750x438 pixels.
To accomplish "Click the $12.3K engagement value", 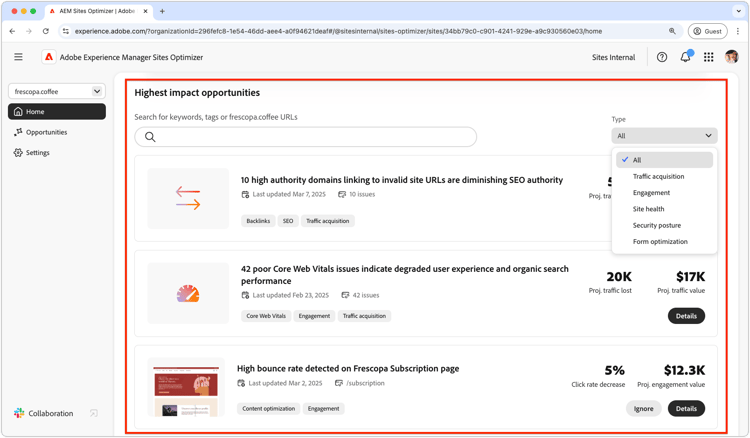I will [684, 370].
